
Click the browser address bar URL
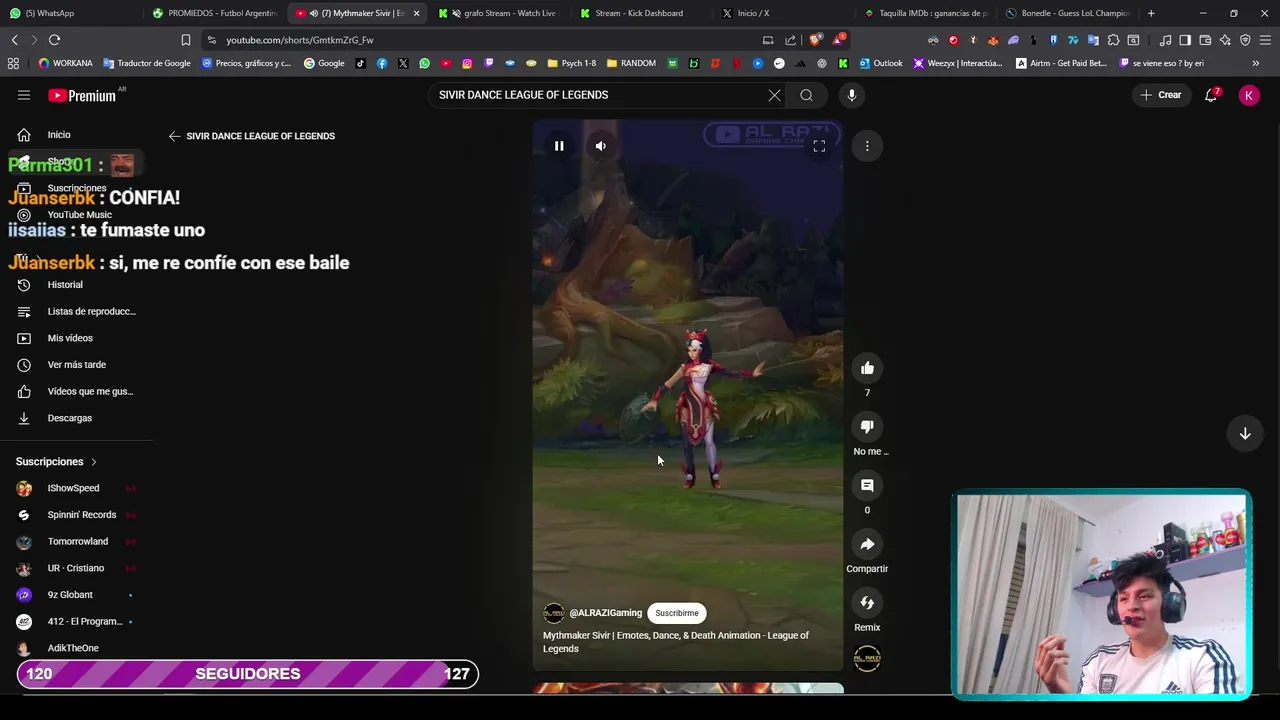point(300,40)
